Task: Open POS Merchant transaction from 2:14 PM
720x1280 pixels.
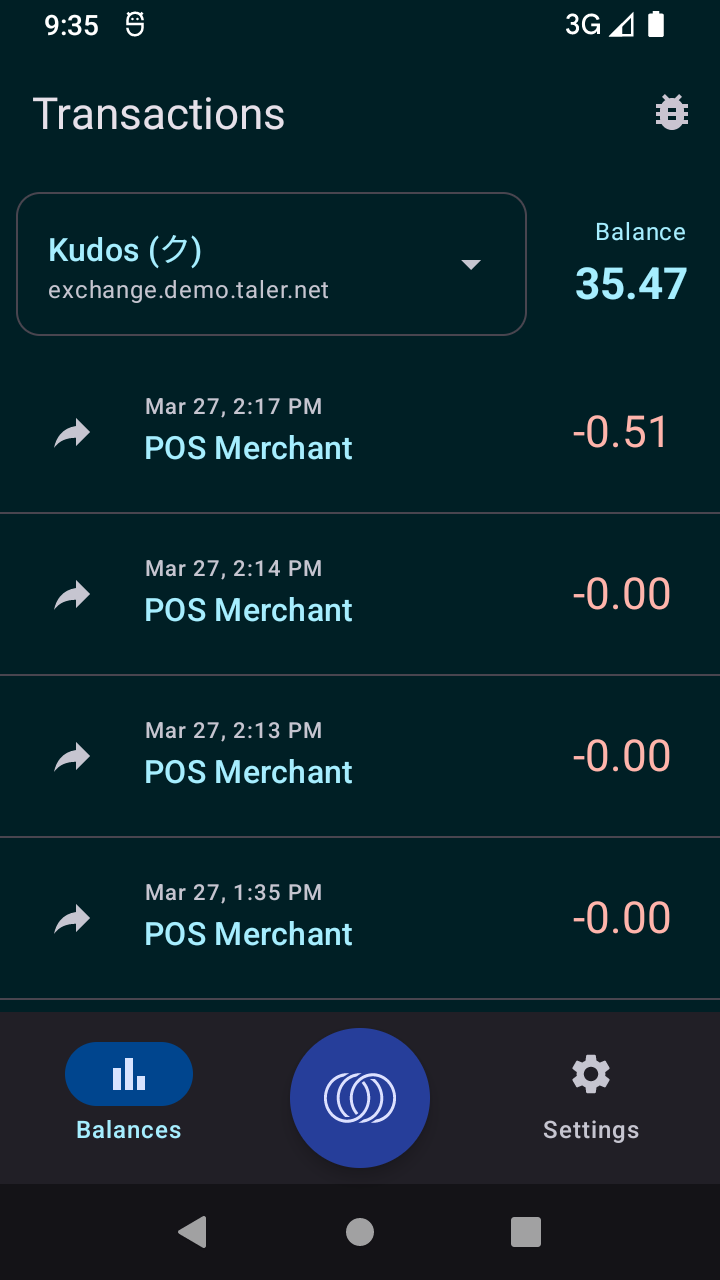Action: pyautogui.click(x=360, y=595)
